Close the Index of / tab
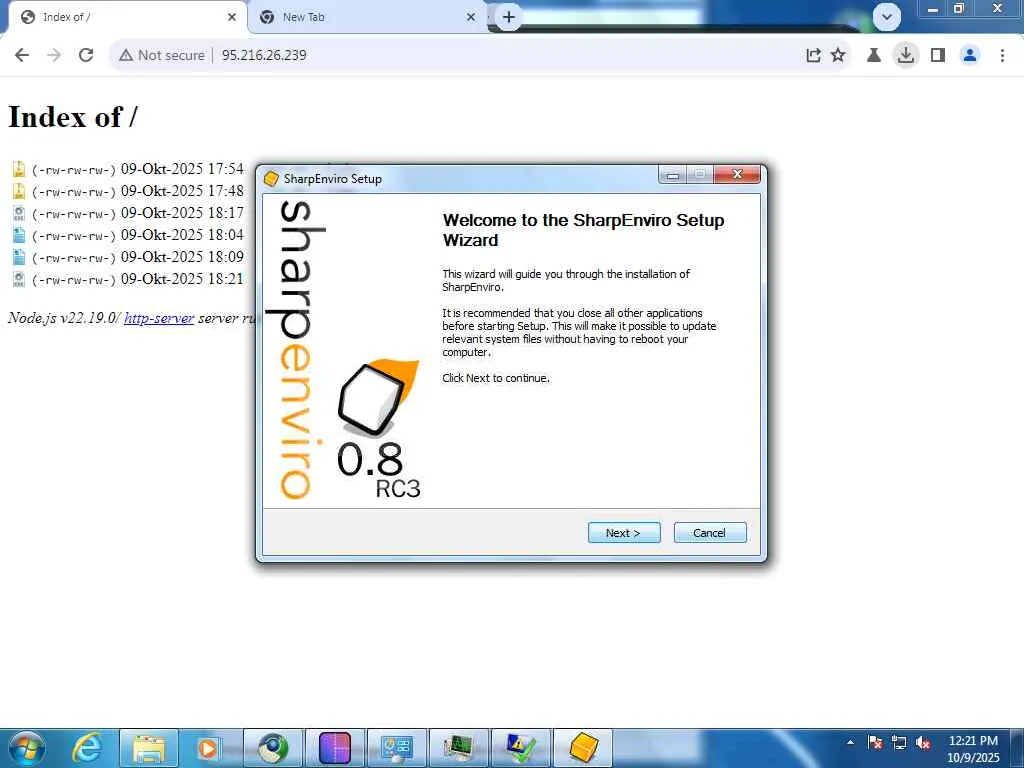The width and height of the screenshot is (1024, 768). 232,18
